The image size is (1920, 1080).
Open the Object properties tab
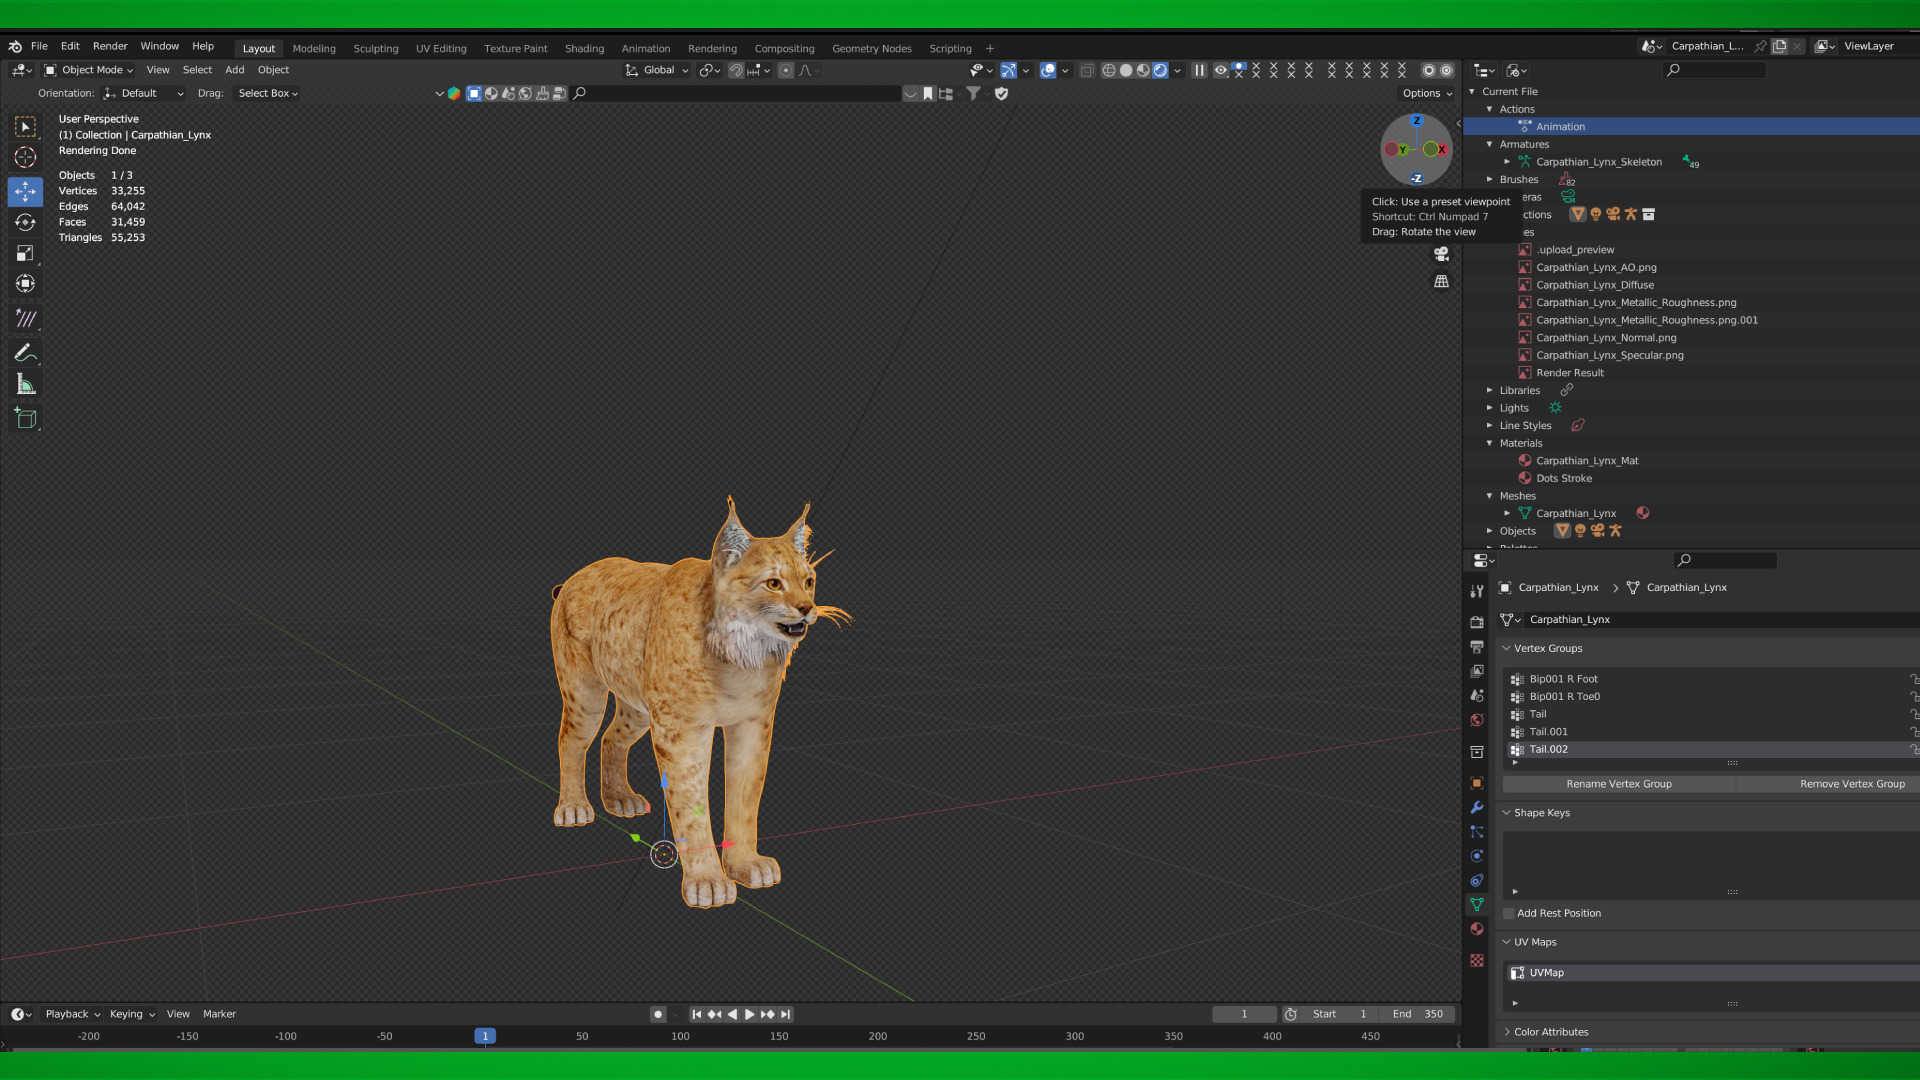click(1477, 783)
